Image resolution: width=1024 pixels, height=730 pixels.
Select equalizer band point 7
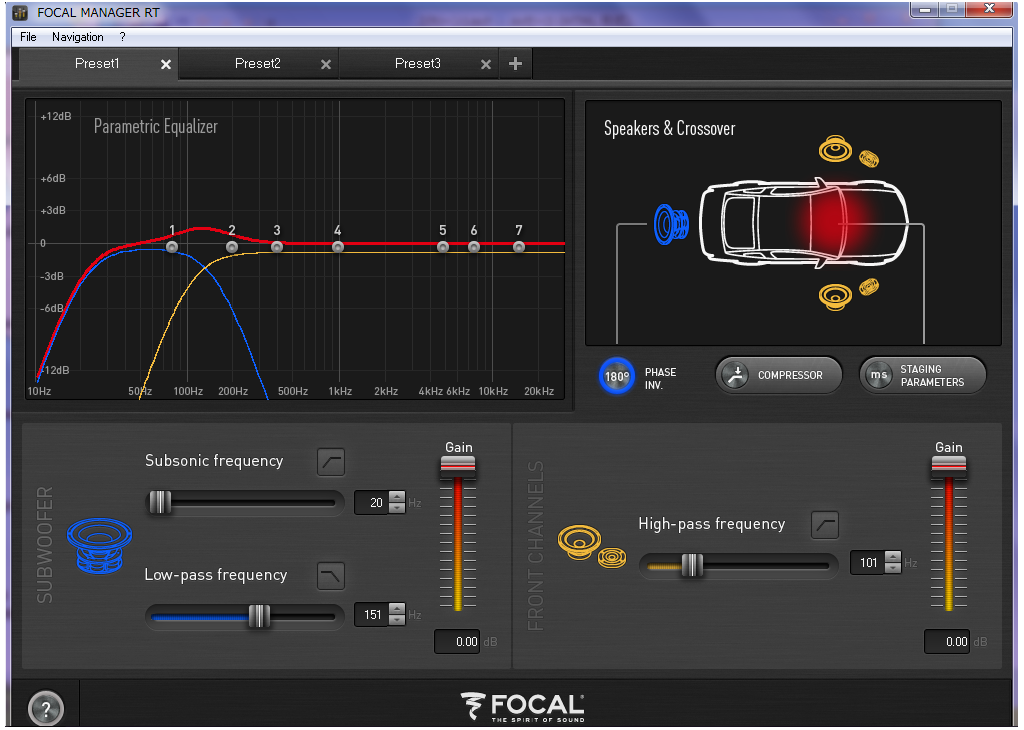click(519, 247)
